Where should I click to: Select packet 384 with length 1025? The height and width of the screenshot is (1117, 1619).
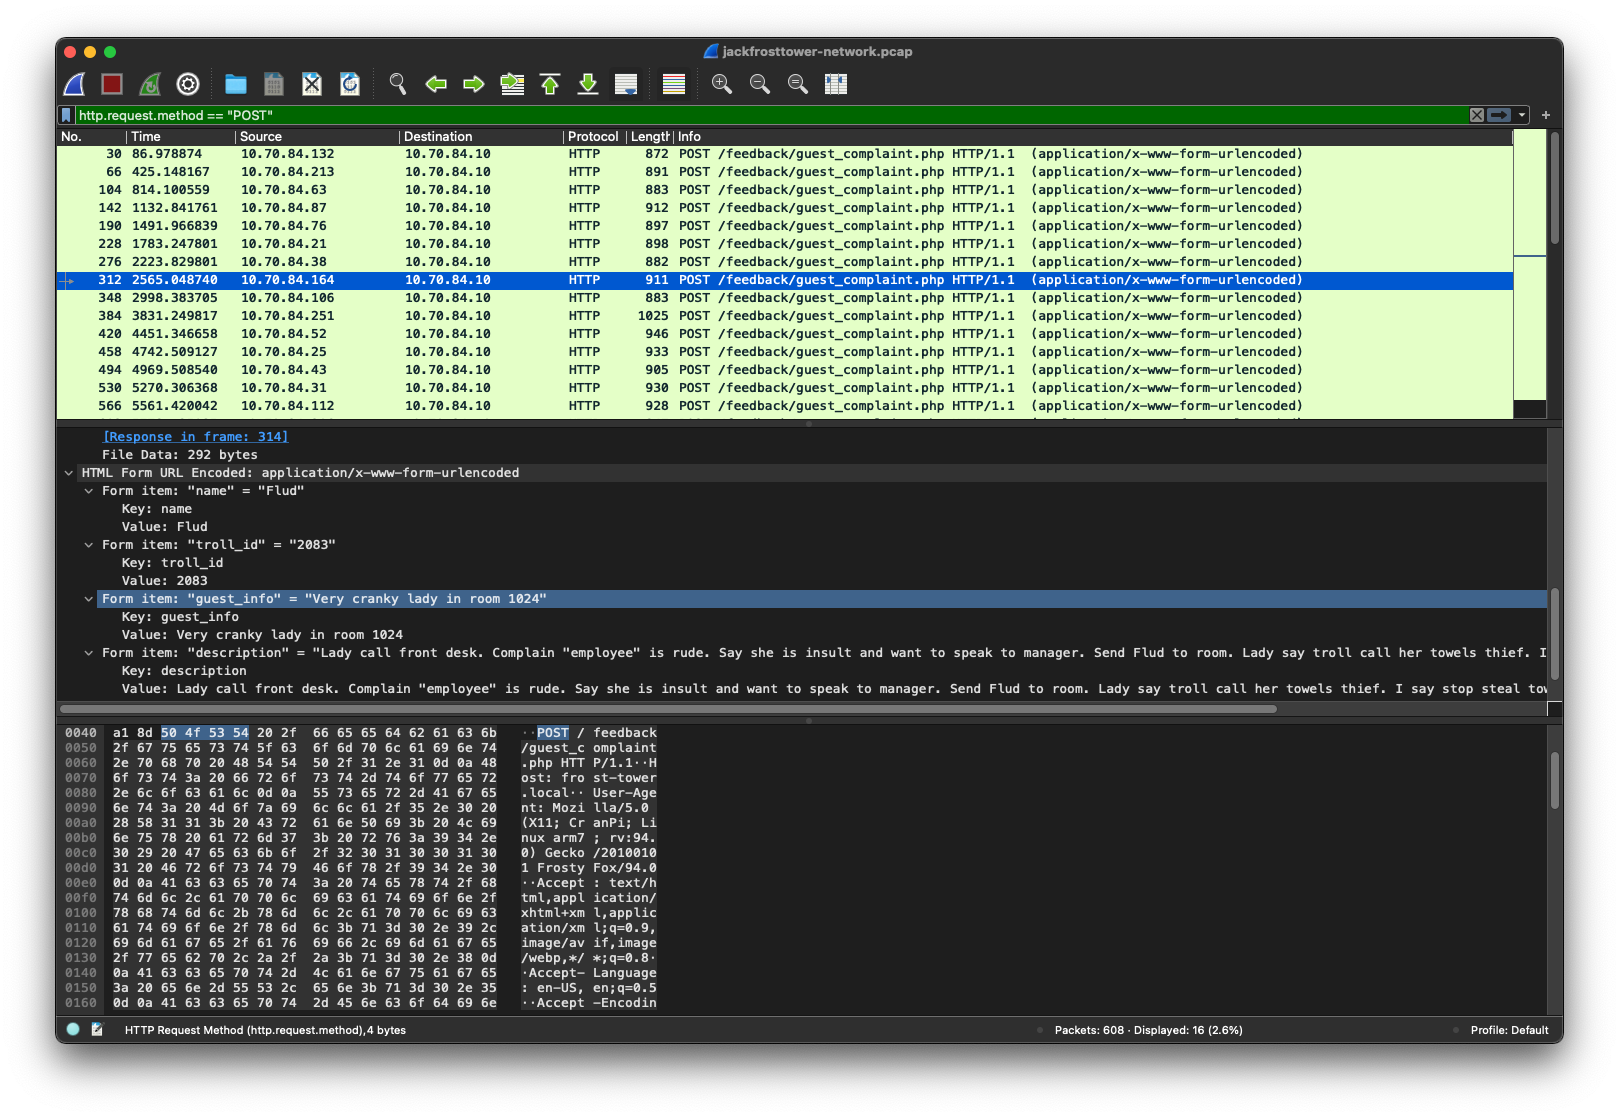coord(784,316)
